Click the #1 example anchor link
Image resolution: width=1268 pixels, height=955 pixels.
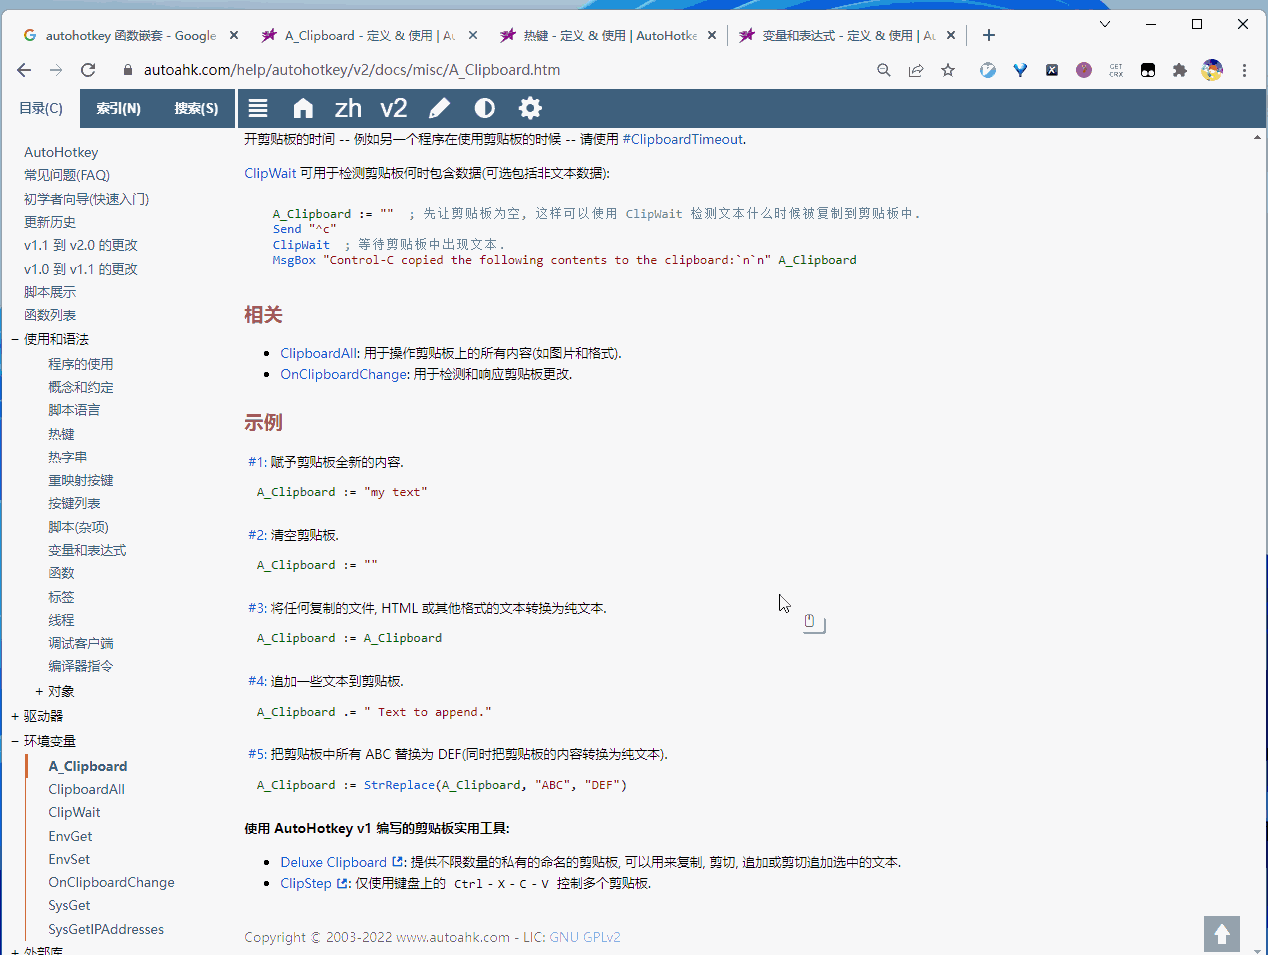point(256,462)
